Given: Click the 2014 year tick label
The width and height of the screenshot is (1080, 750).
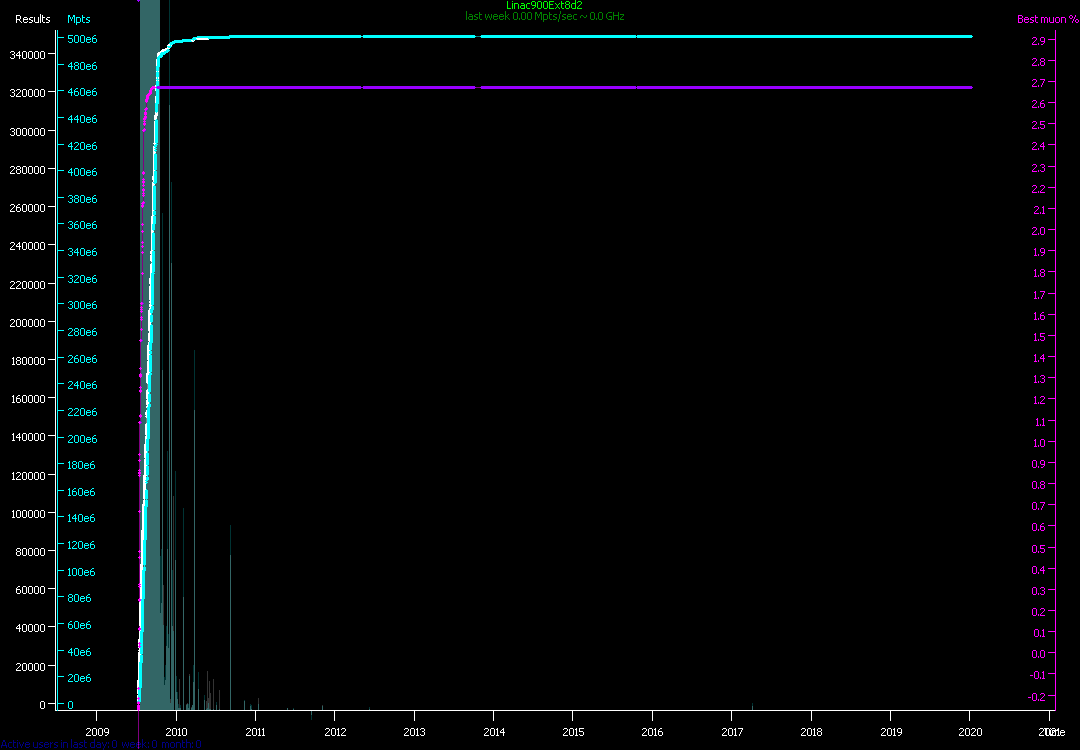Looking at the screenshot, I should coord(493,732).
